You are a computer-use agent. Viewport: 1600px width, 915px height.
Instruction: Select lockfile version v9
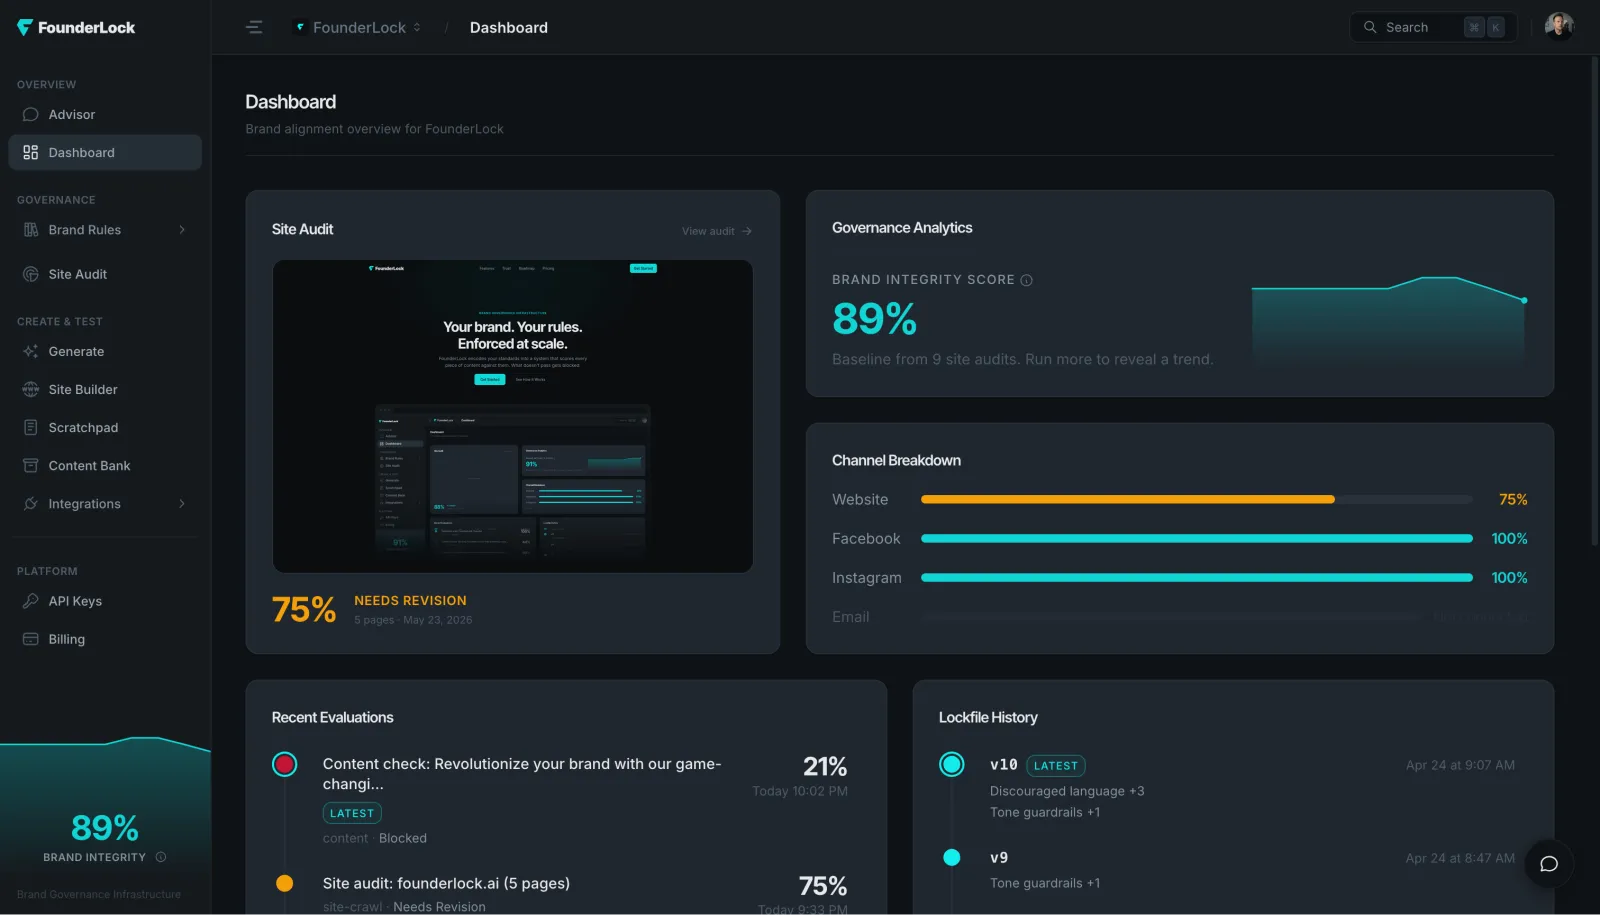(999, 858)
